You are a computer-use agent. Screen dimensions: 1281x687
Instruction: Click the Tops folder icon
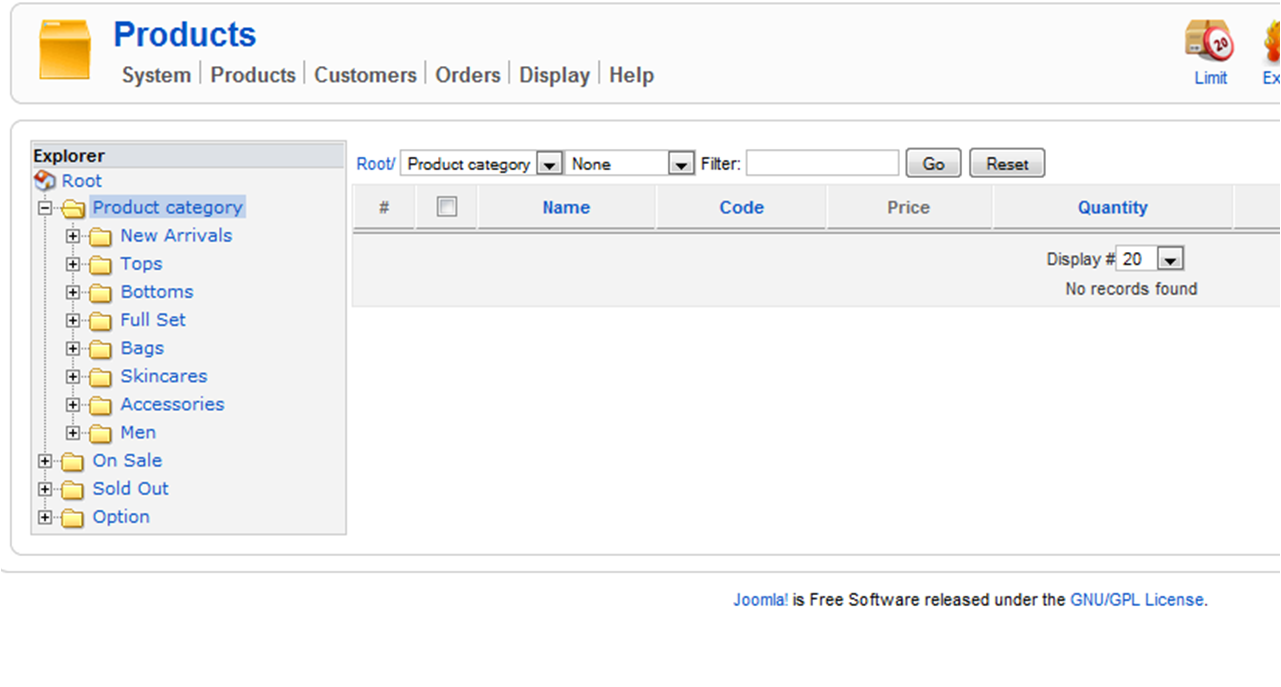tap(100, 265)
